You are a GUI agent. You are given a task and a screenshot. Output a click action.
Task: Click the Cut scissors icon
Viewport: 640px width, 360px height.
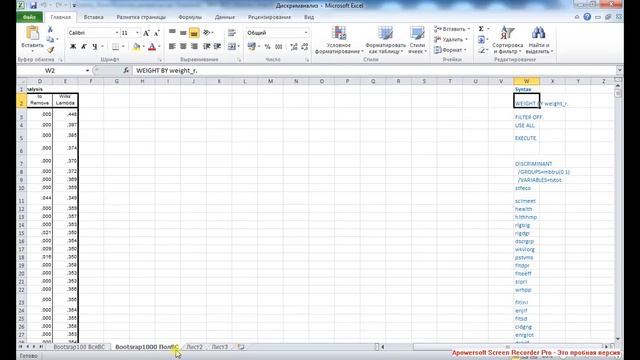[50, 29]
